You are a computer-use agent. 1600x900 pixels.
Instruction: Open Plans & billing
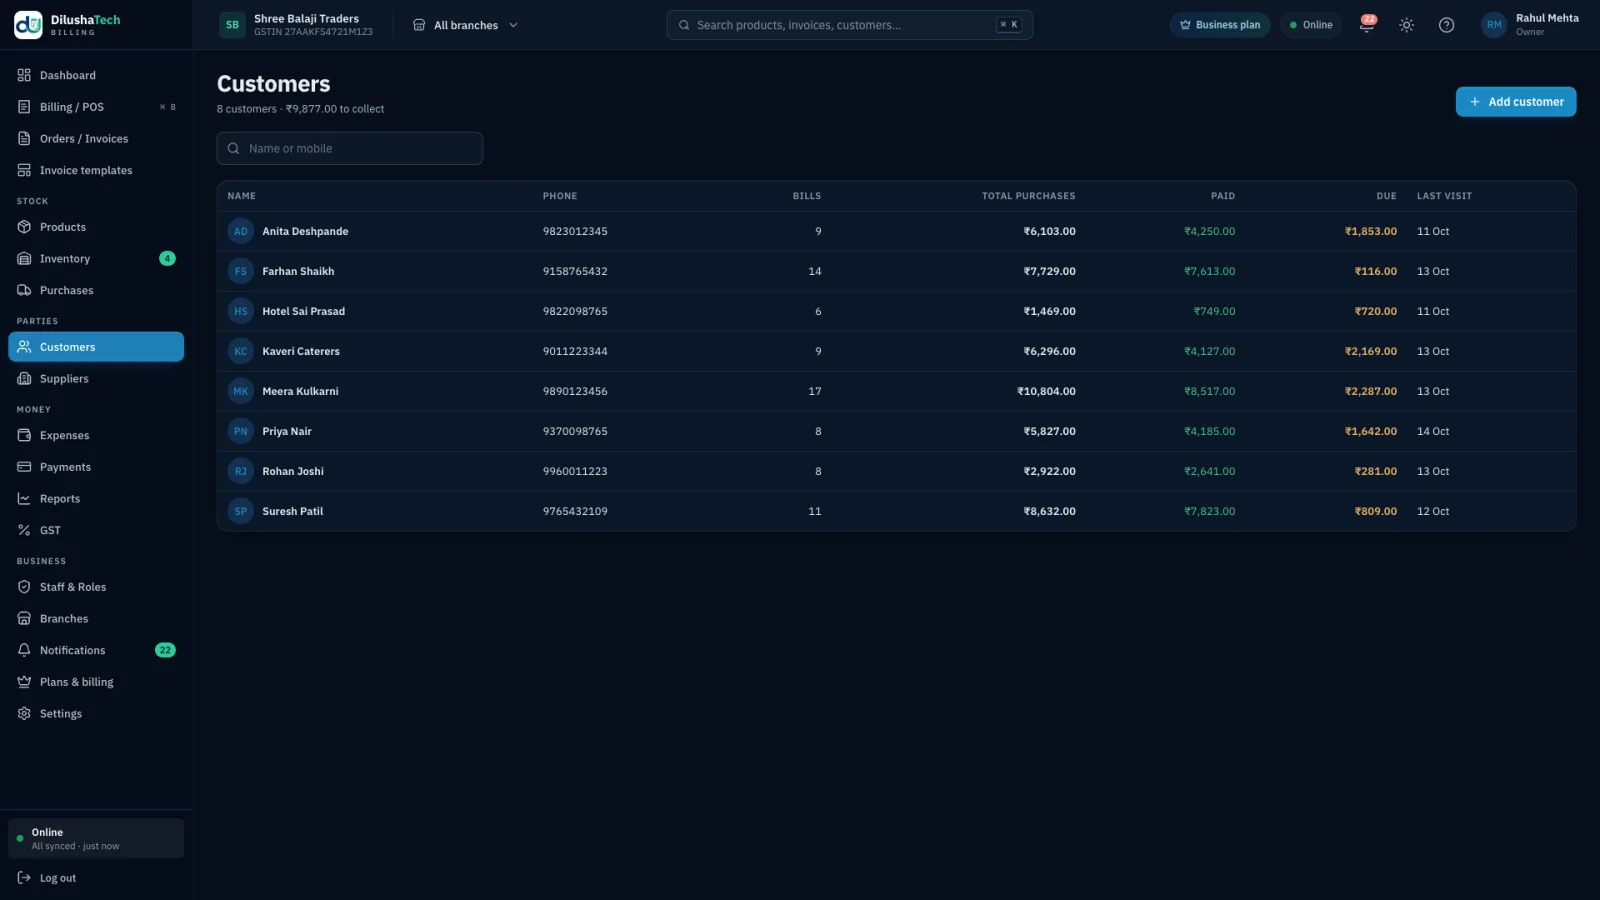coord(96,682)
